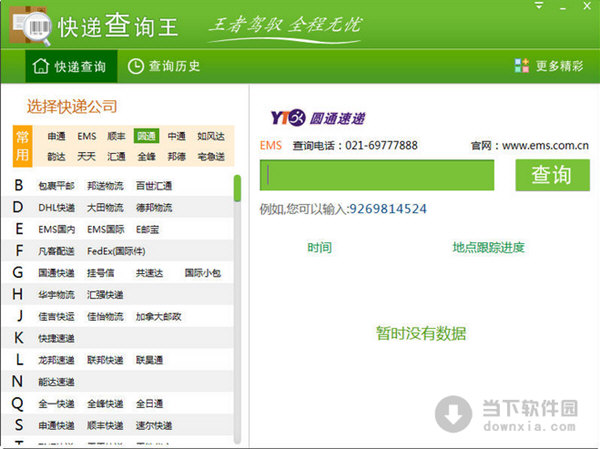Choose 联邦快递 in row L
Viewport: 600px width, 449px height.
105,361
